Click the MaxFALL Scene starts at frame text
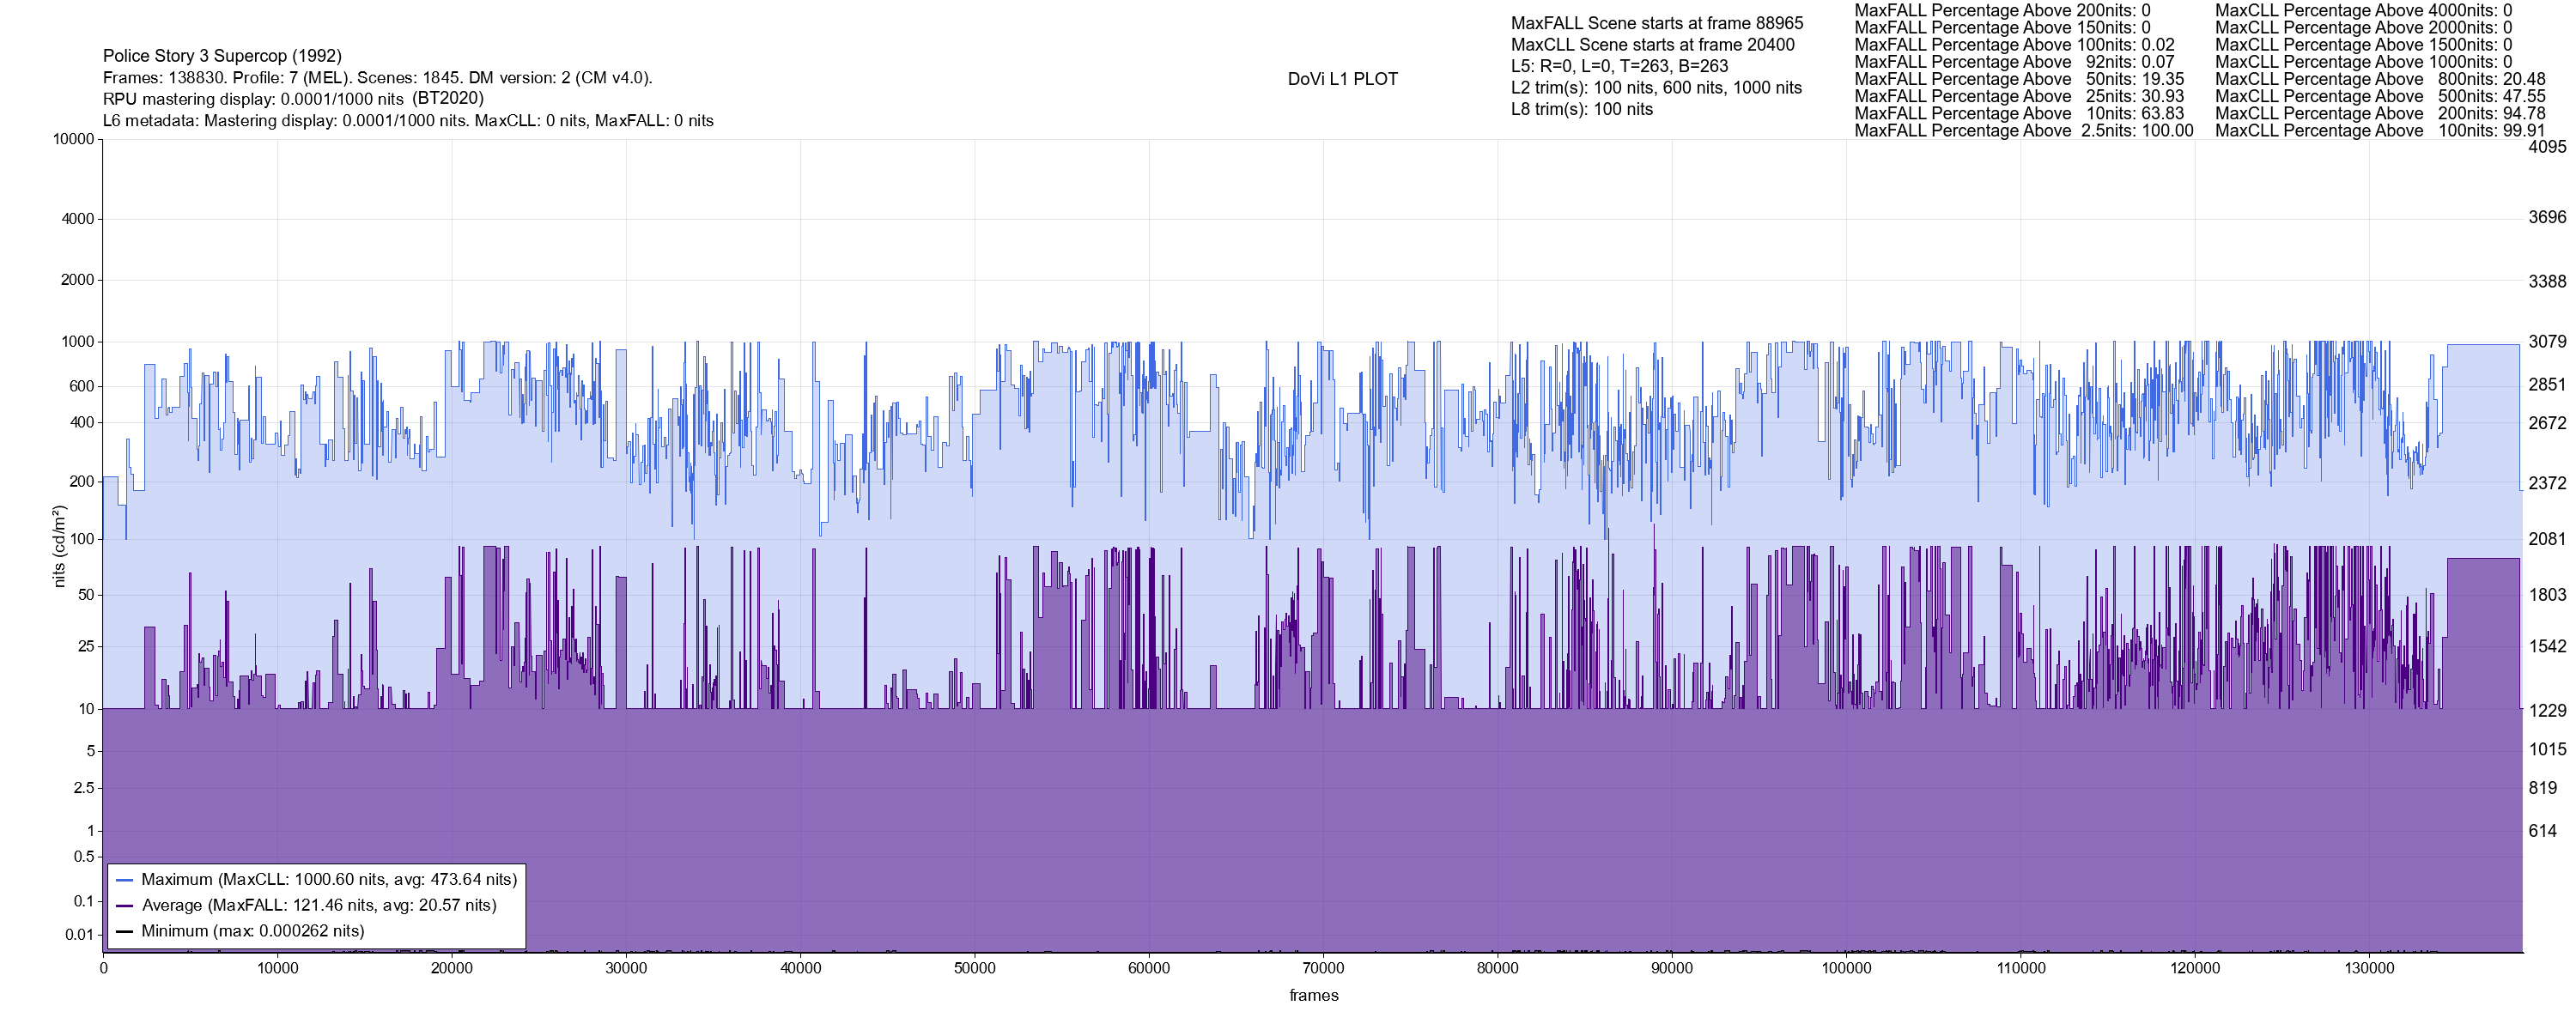The width and height of the screenshot is (2576, 1030). click(1656, 23)
